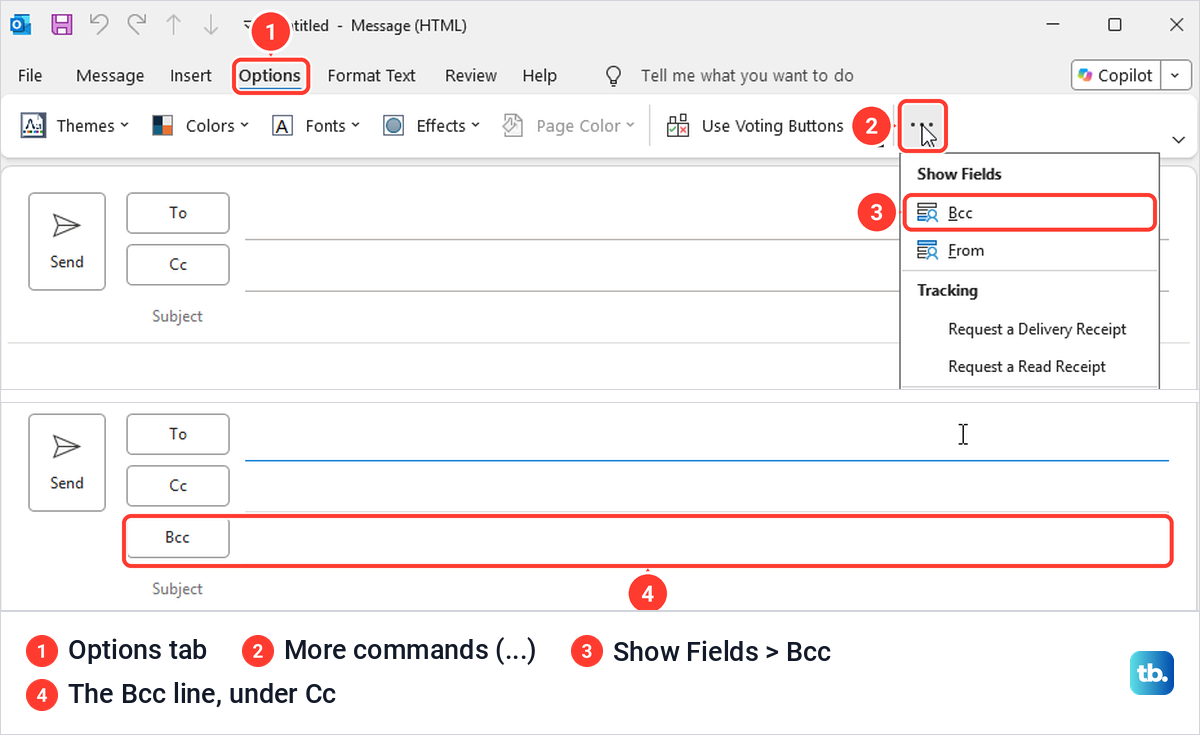Open the Fonts dropdown
Viewport: 1200px width, 735px height.
click(316, 125)
